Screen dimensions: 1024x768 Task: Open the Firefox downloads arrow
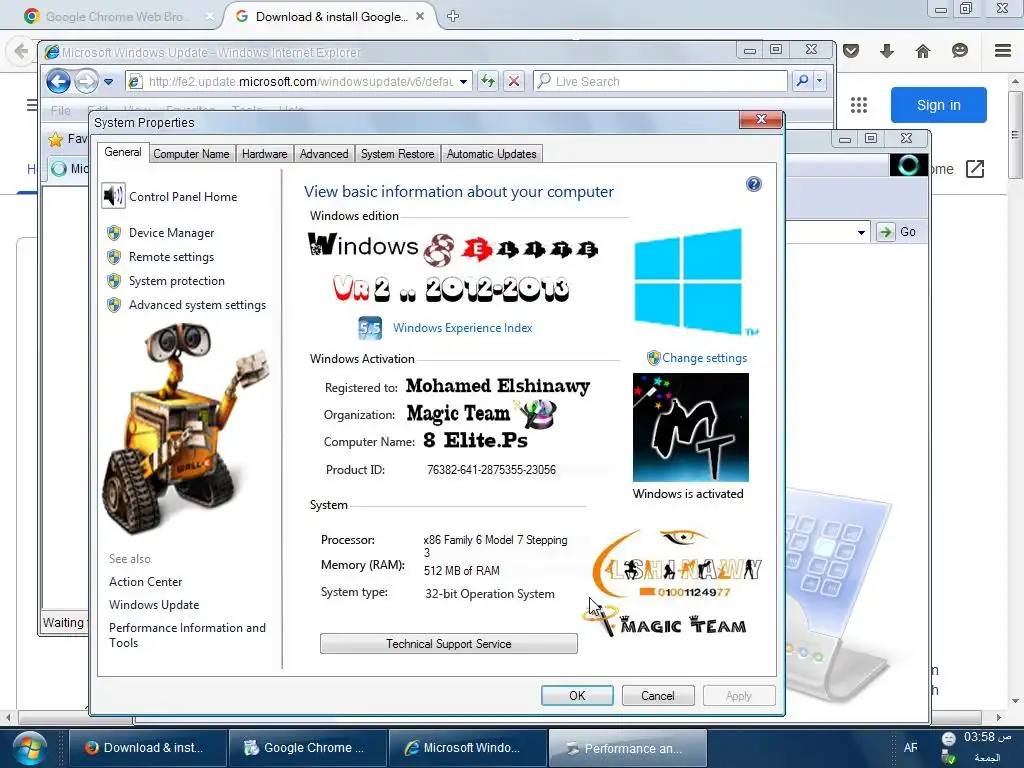tap(887, 51)
